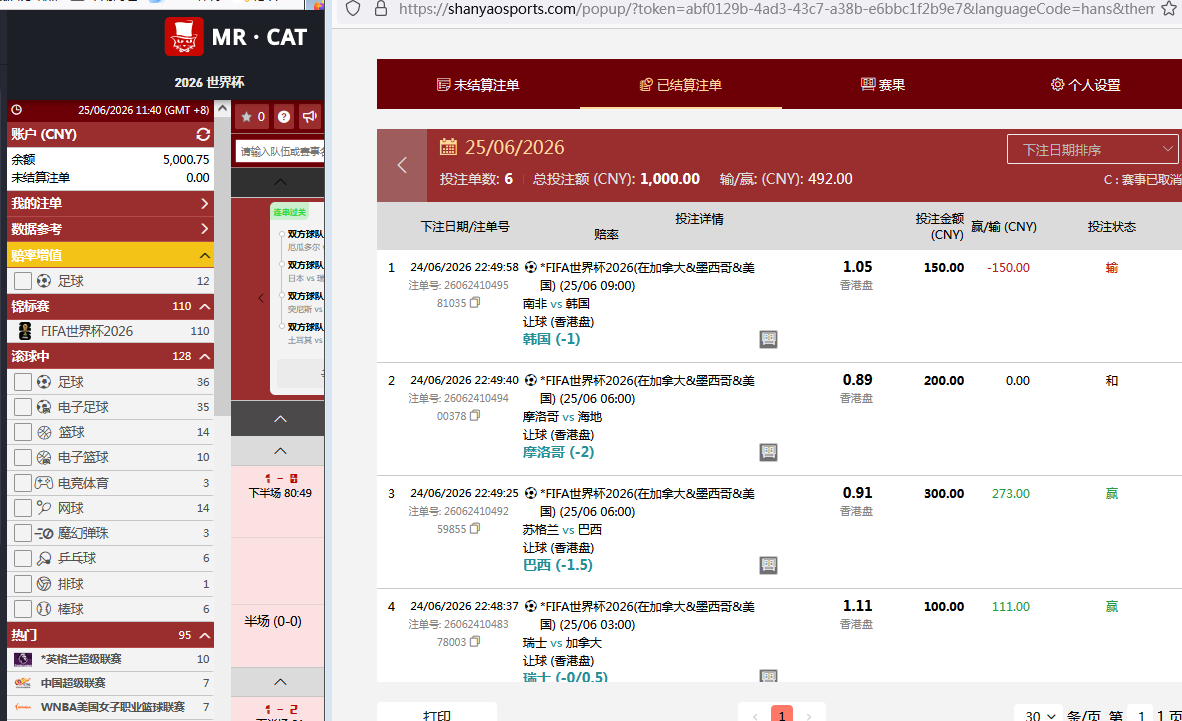Collapse panel above 下半场 80:49 match
Viewport: 1182px width, 721px height.
click(x=280, y=451)
